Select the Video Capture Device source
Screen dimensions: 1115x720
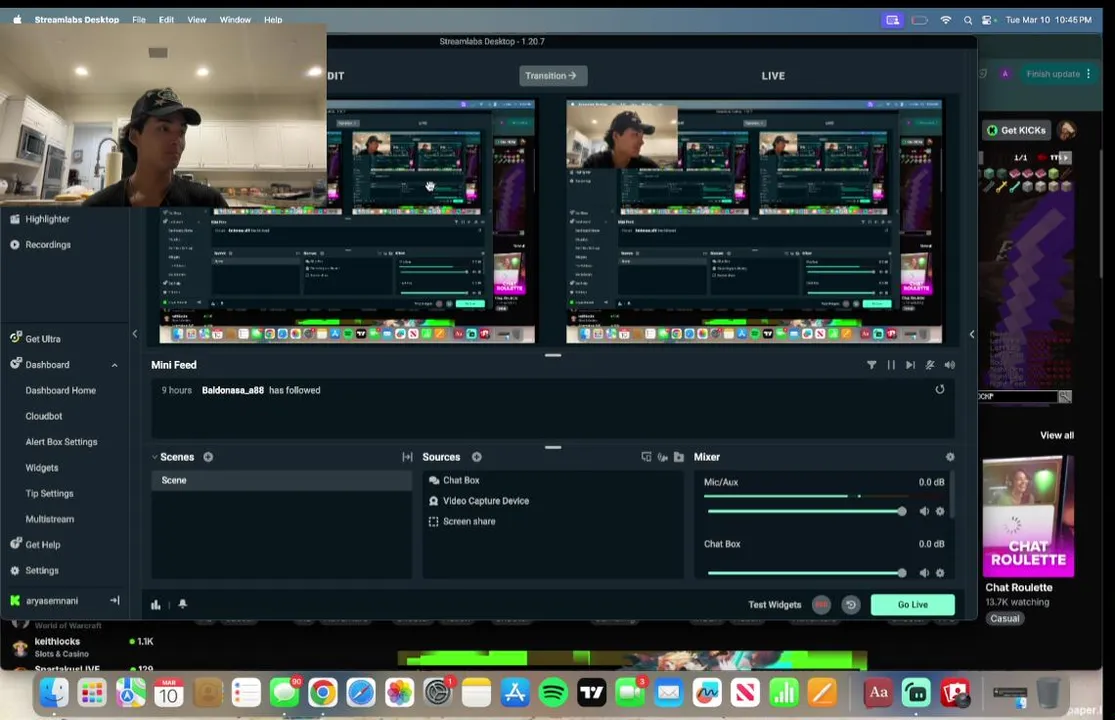553,501
